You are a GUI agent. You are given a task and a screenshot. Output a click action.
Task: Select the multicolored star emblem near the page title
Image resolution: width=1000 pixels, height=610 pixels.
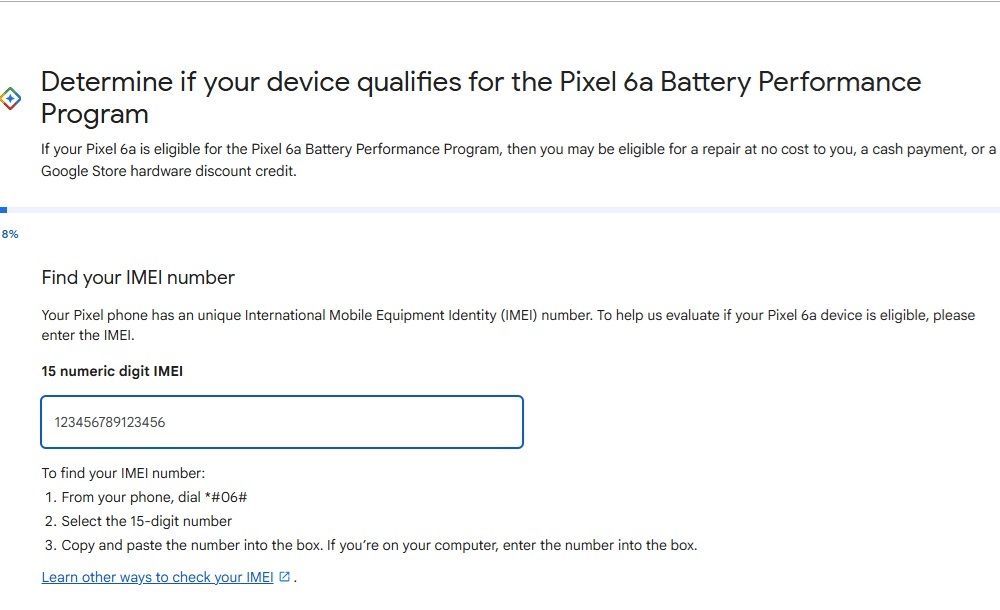coord(8,95)
